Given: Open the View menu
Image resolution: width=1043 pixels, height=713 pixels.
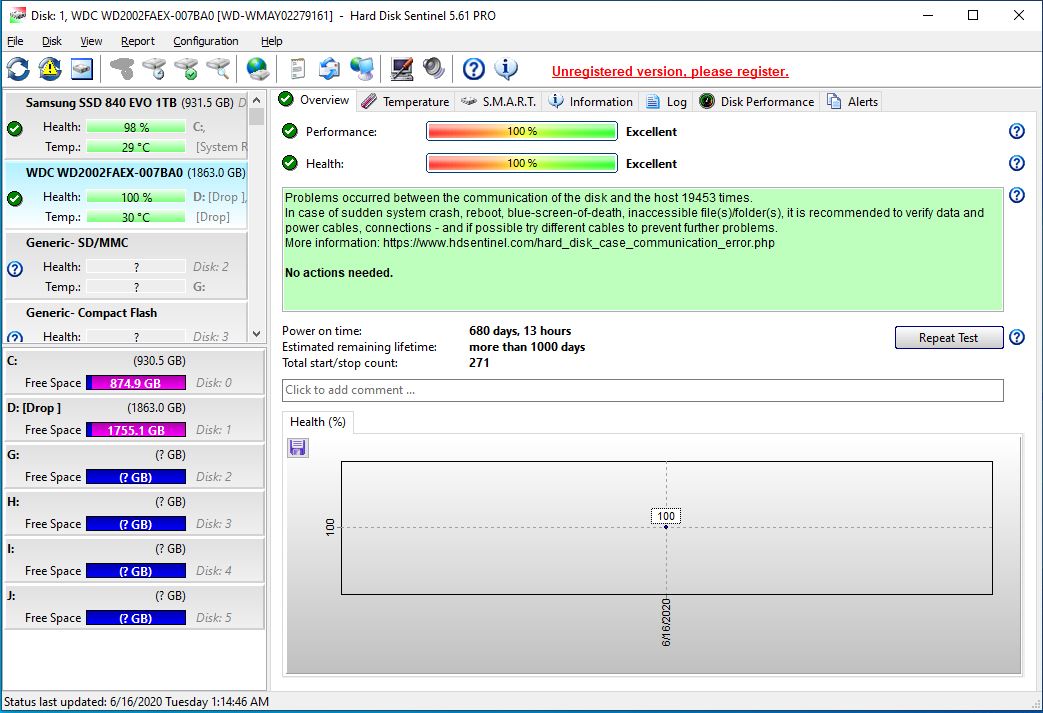Looking at the screenshot, I should (x=91, y=41).
